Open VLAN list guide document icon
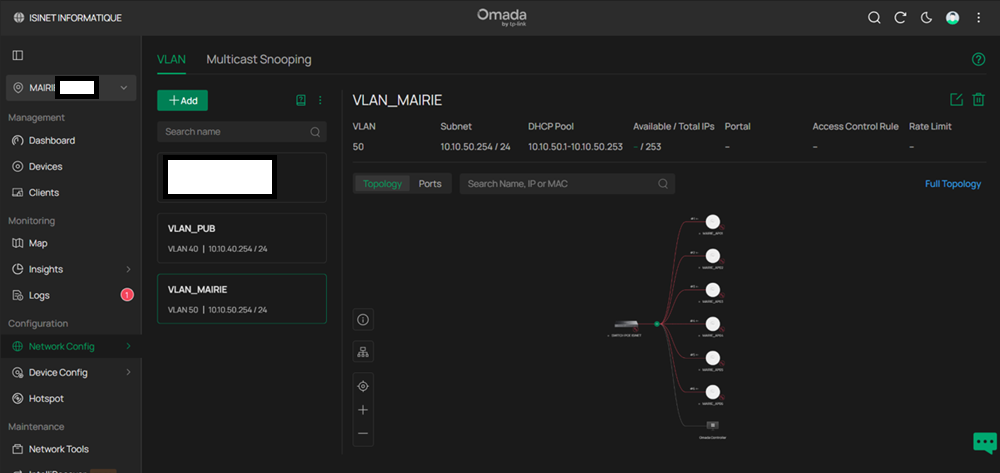 (301, 100)
